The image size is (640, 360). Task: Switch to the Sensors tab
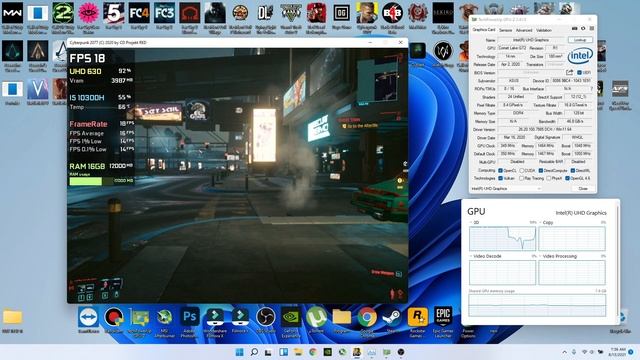pyautogui.click(x=505, y=30)
